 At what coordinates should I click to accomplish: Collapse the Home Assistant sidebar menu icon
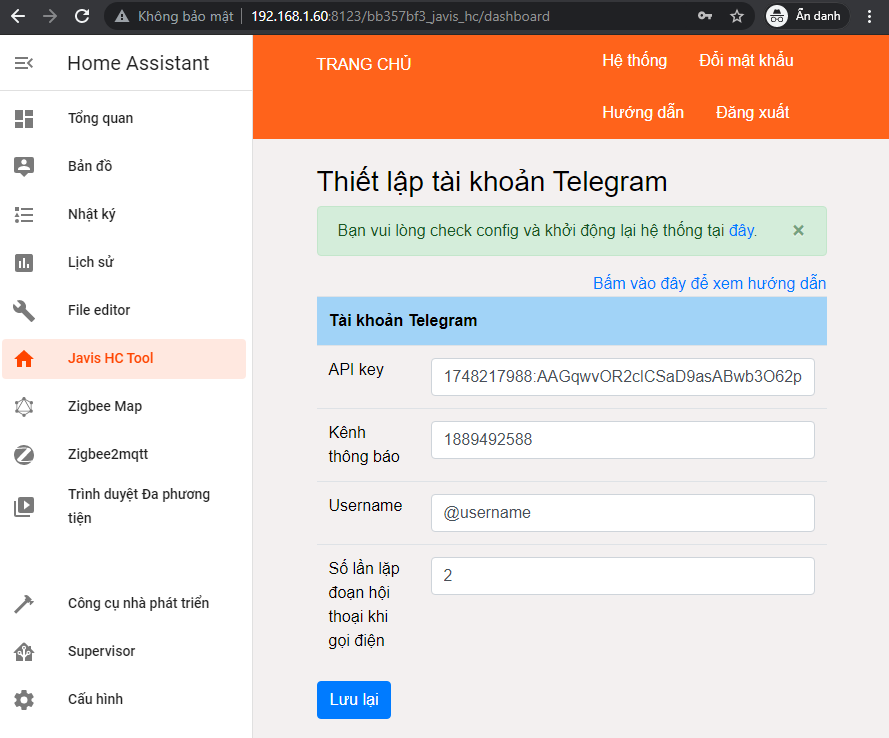(24, 63)
